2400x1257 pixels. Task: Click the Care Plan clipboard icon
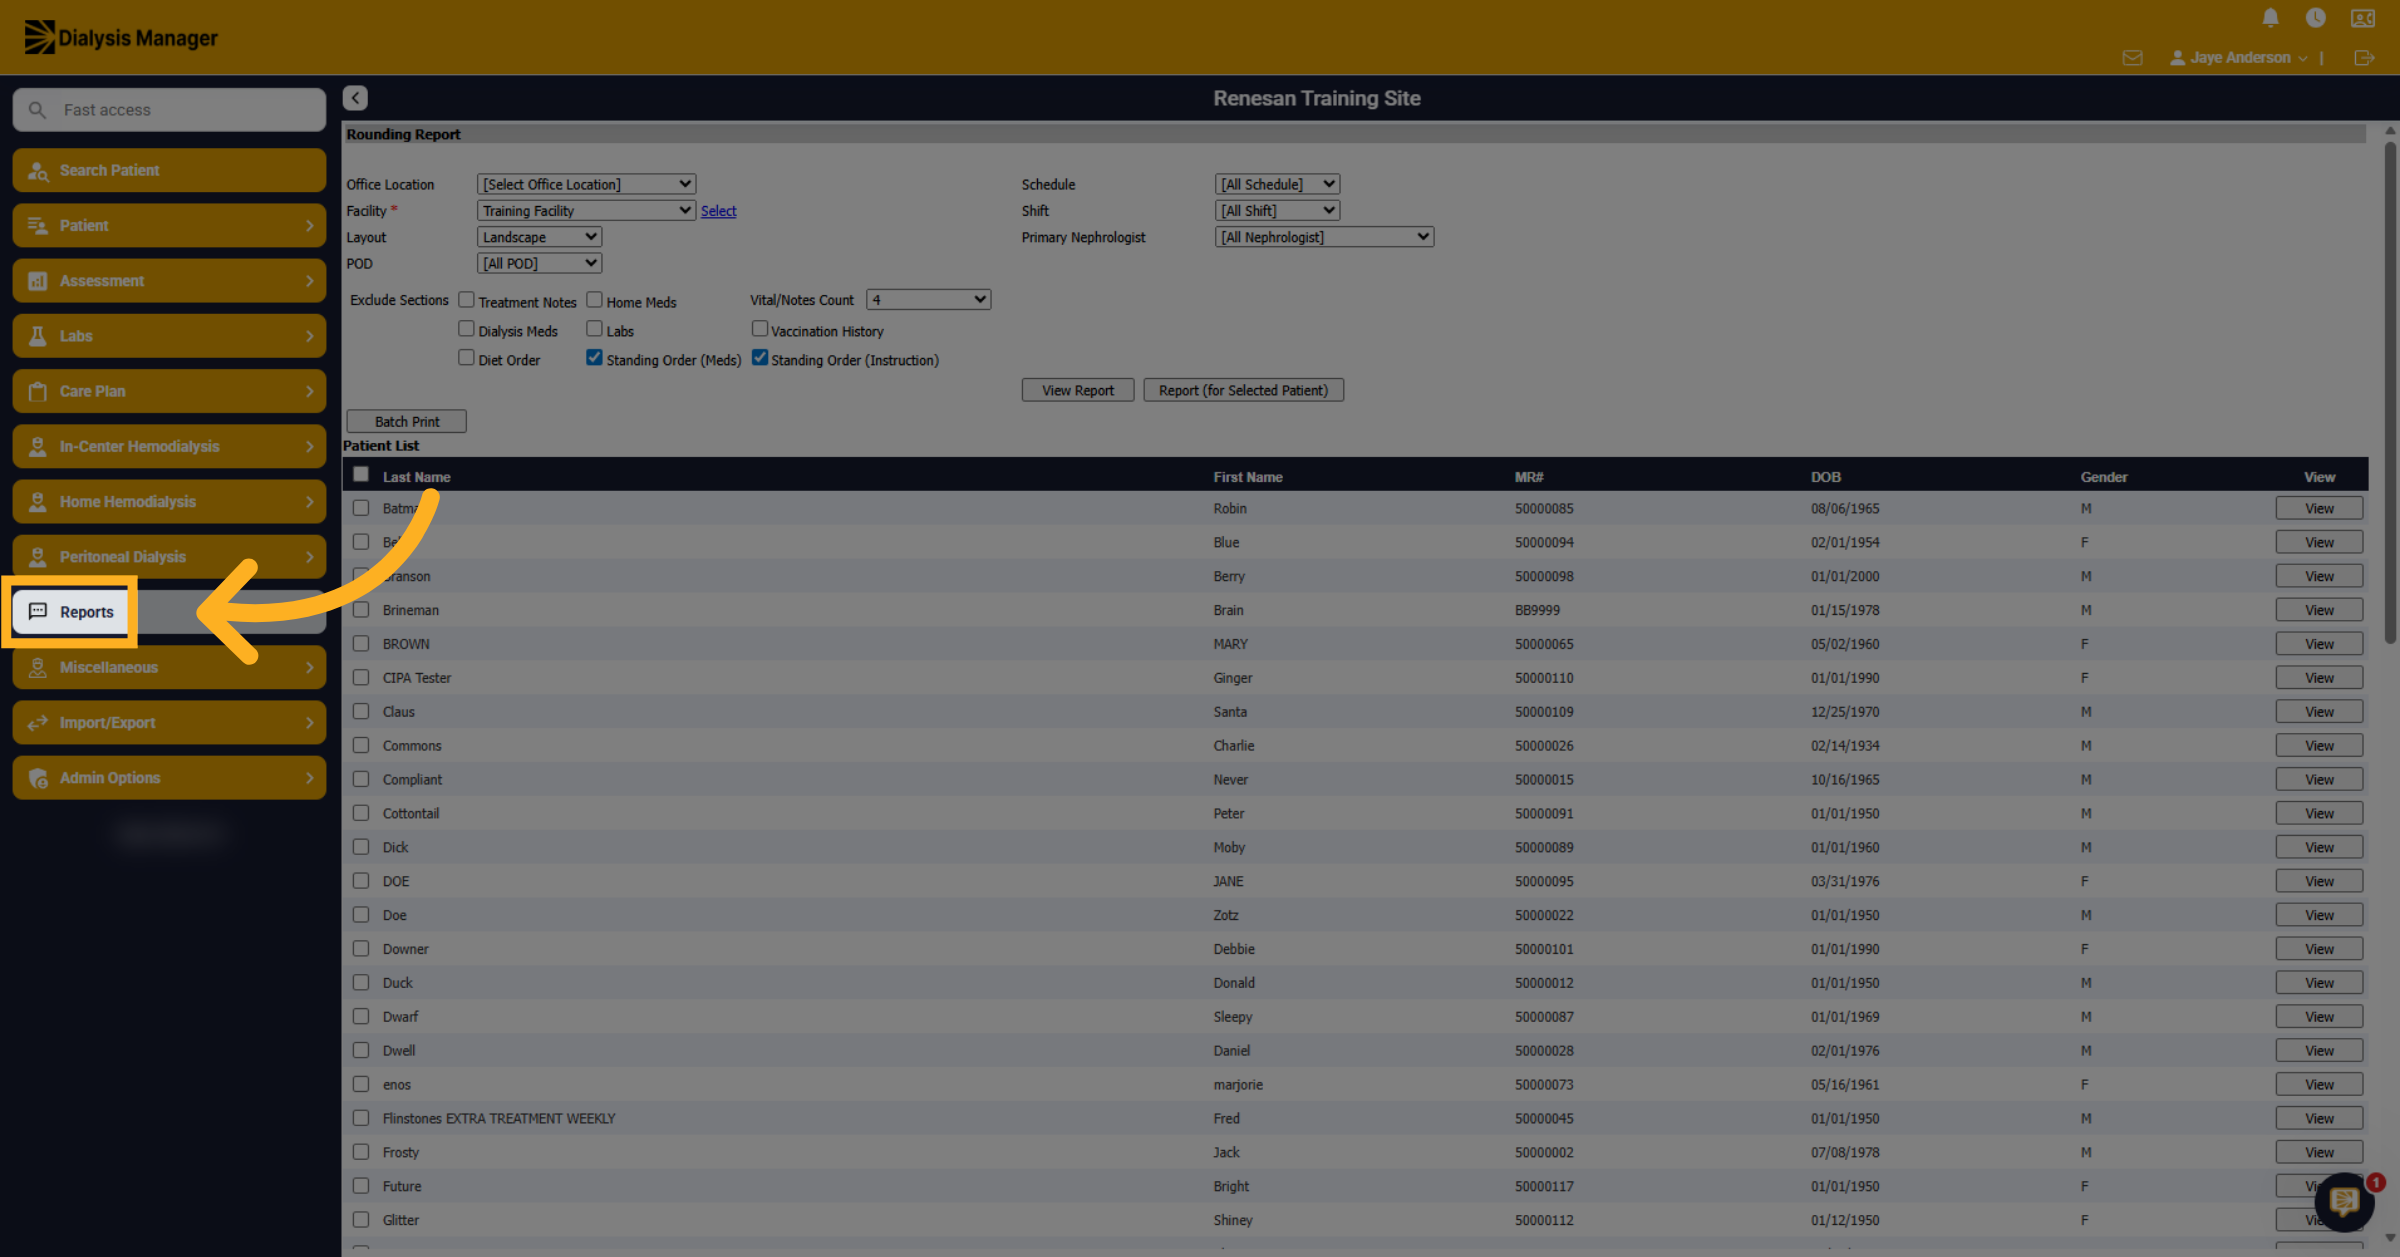tap(37, 391)
